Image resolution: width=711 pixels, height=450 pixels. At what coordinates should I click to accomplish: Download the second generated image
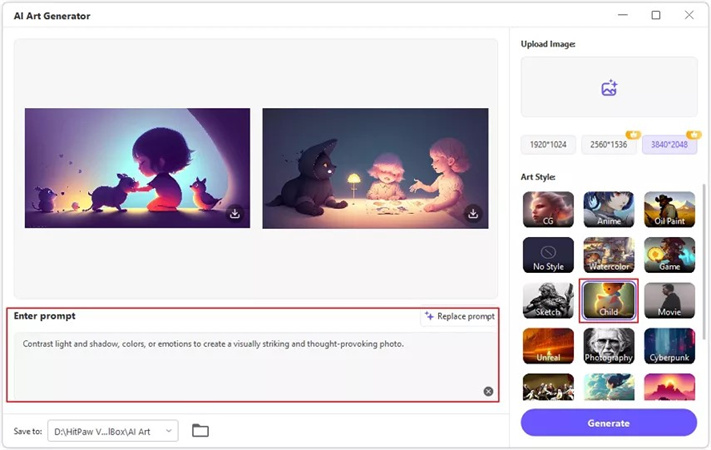point(473,213)
